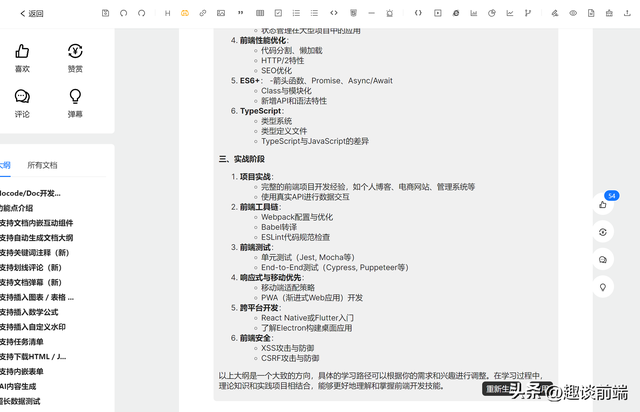Insert a video with the play-box icon
Screen dimensions: 640x412
(438, 13)
